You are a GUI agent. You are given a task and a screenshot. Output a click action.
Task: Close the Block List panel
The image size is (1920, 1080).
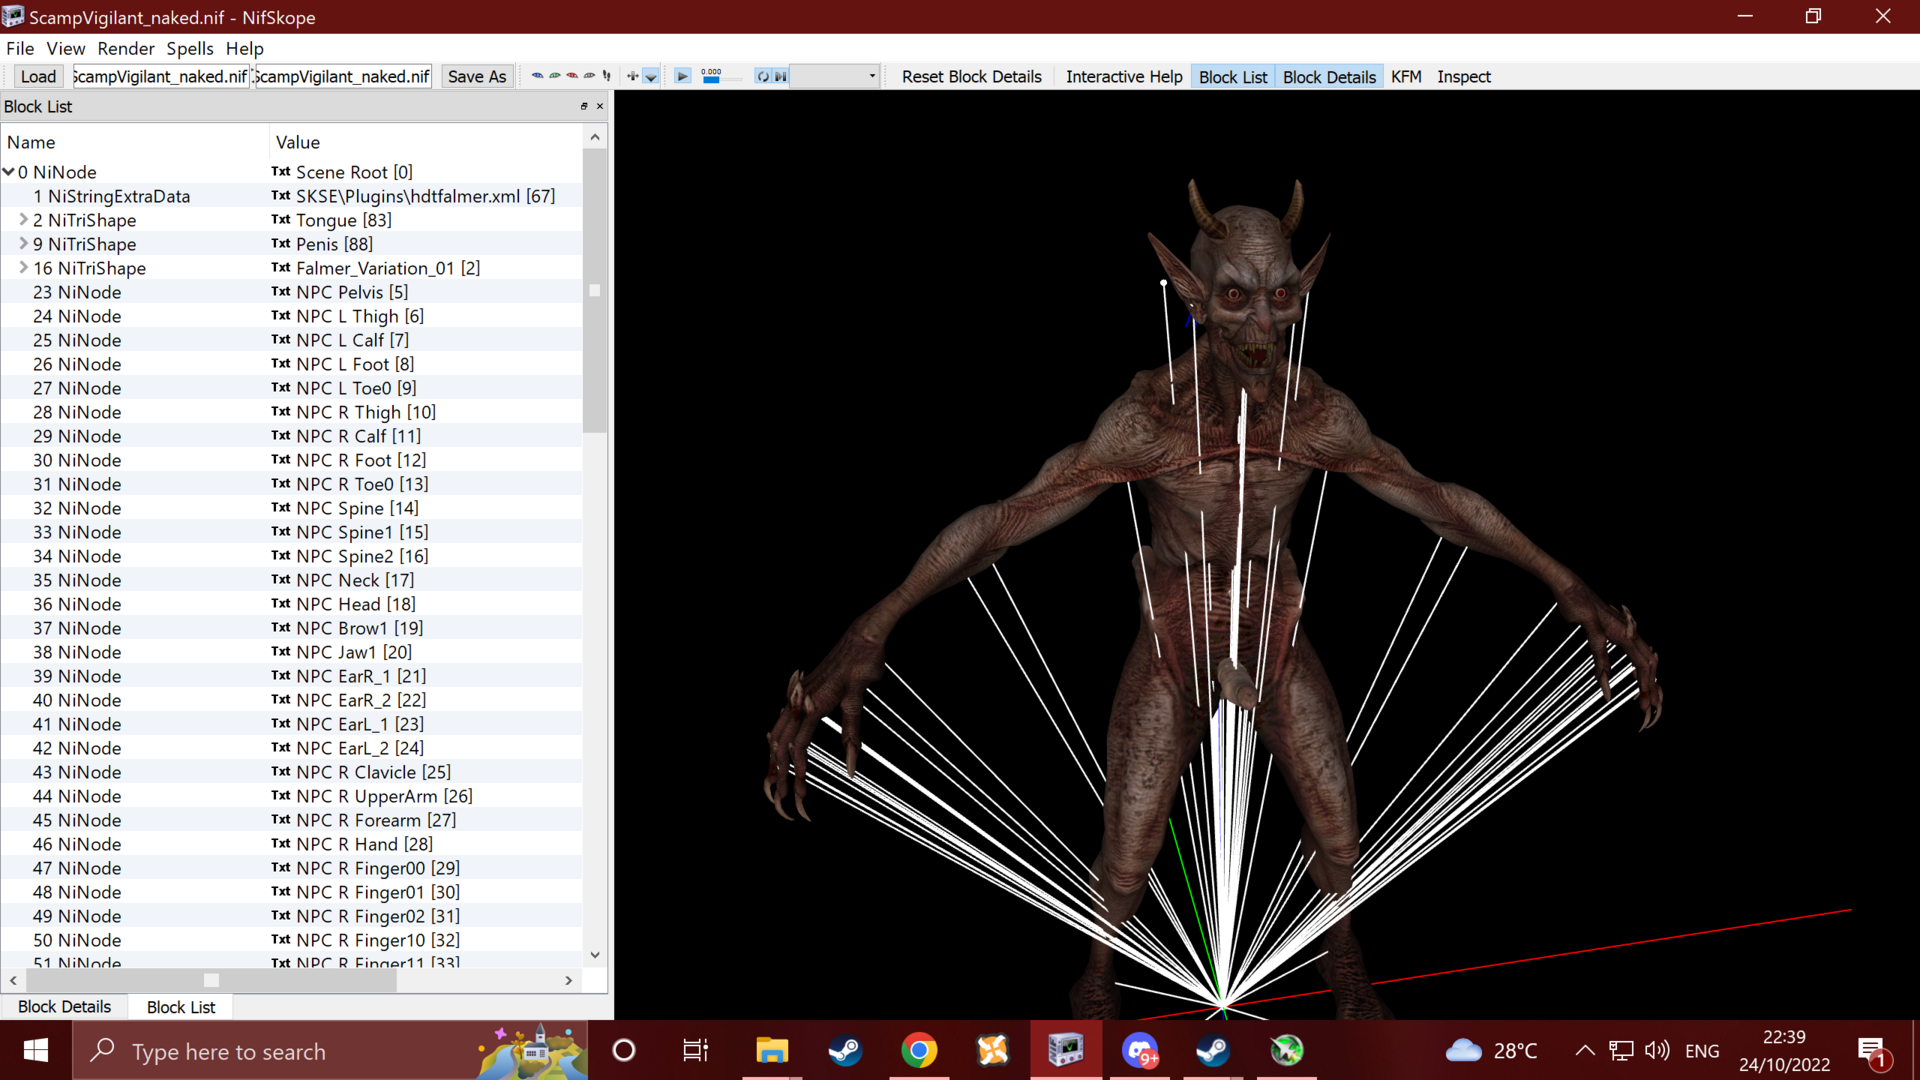(x=600, y=106)
